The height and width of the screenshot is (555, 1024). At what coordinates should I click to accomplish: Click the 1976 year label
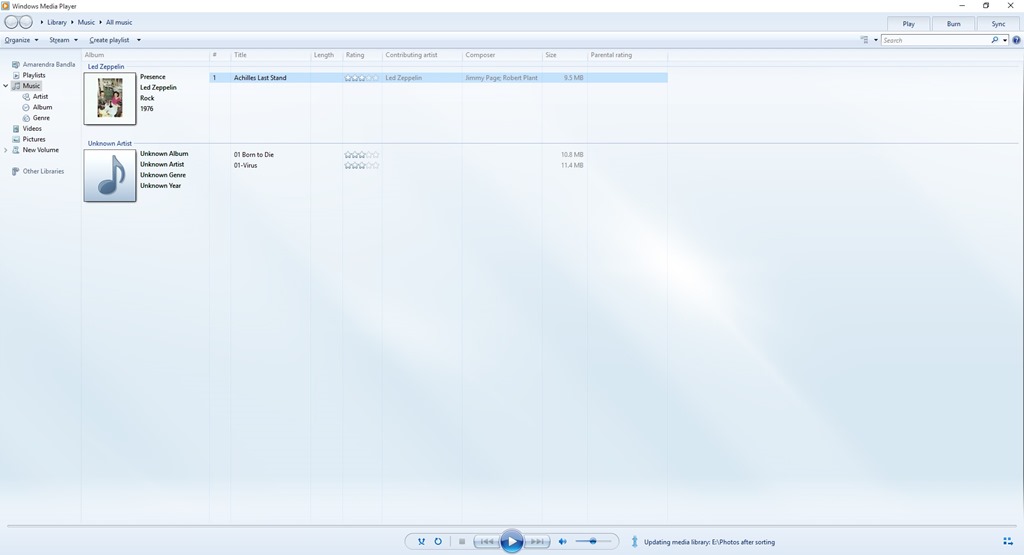[146, 108]
